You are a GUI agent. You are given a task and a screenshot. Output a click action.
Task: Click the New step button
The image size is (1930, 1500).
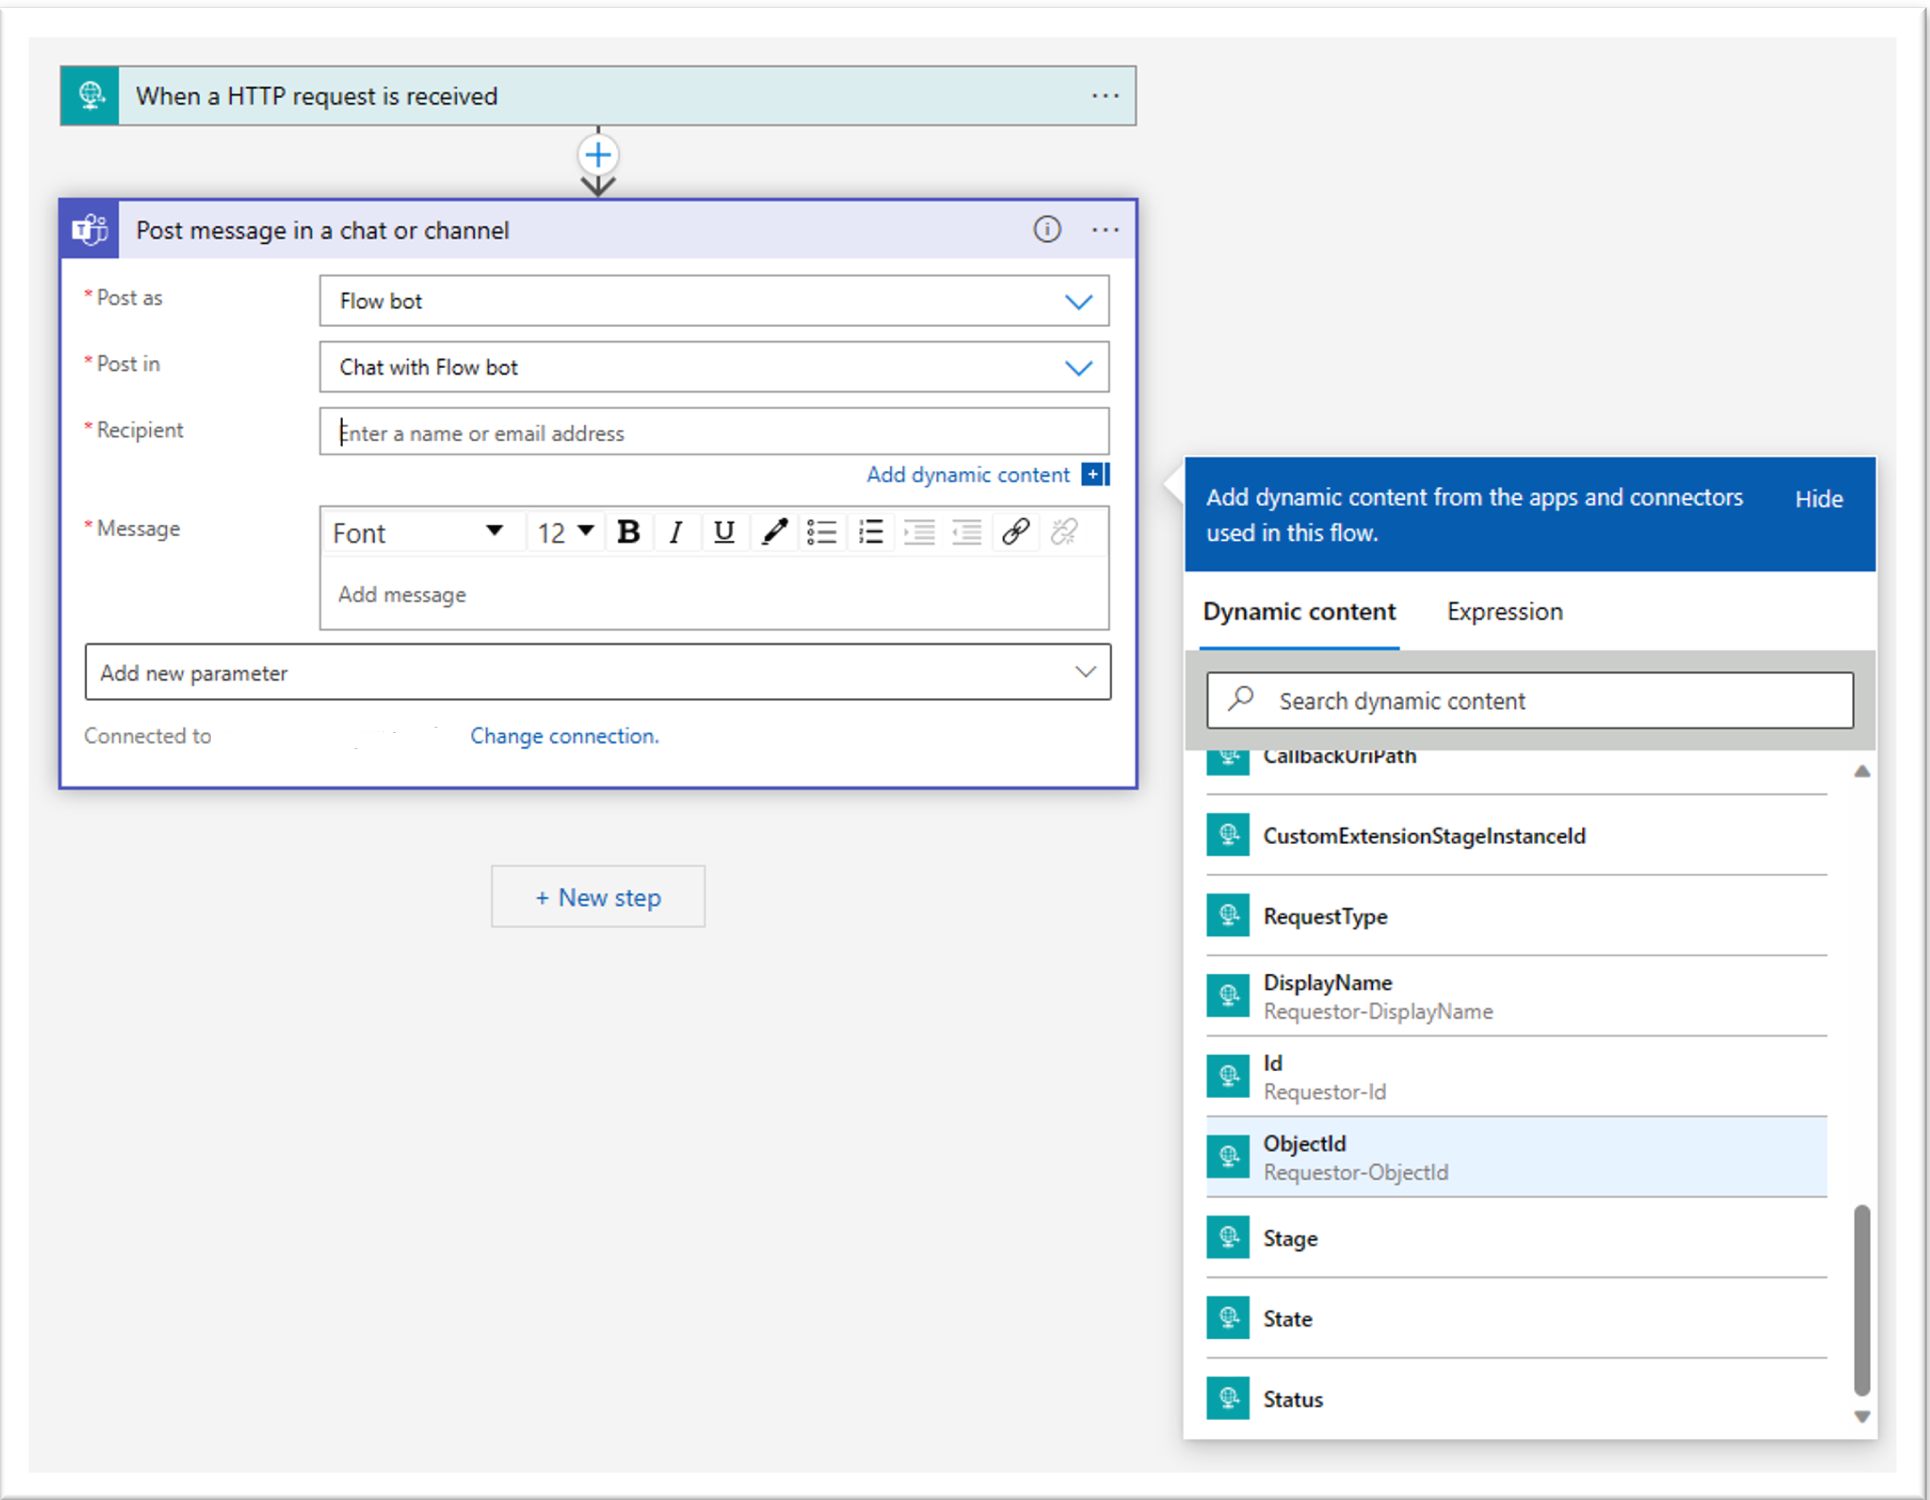(x=598, y=897)
